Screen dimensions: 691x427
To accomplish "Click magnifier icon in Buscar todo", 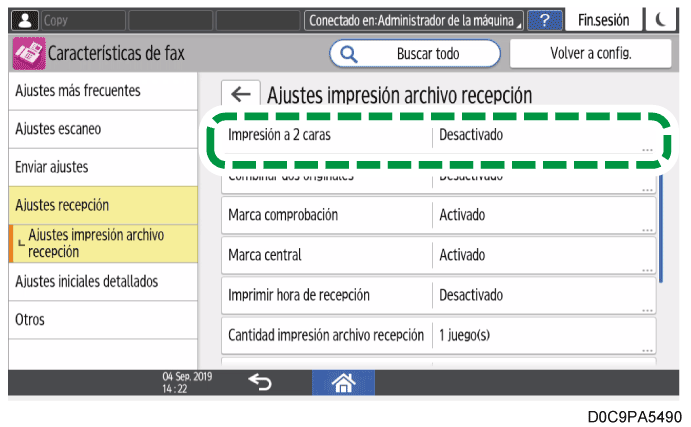I will click(x=350, y=53).
